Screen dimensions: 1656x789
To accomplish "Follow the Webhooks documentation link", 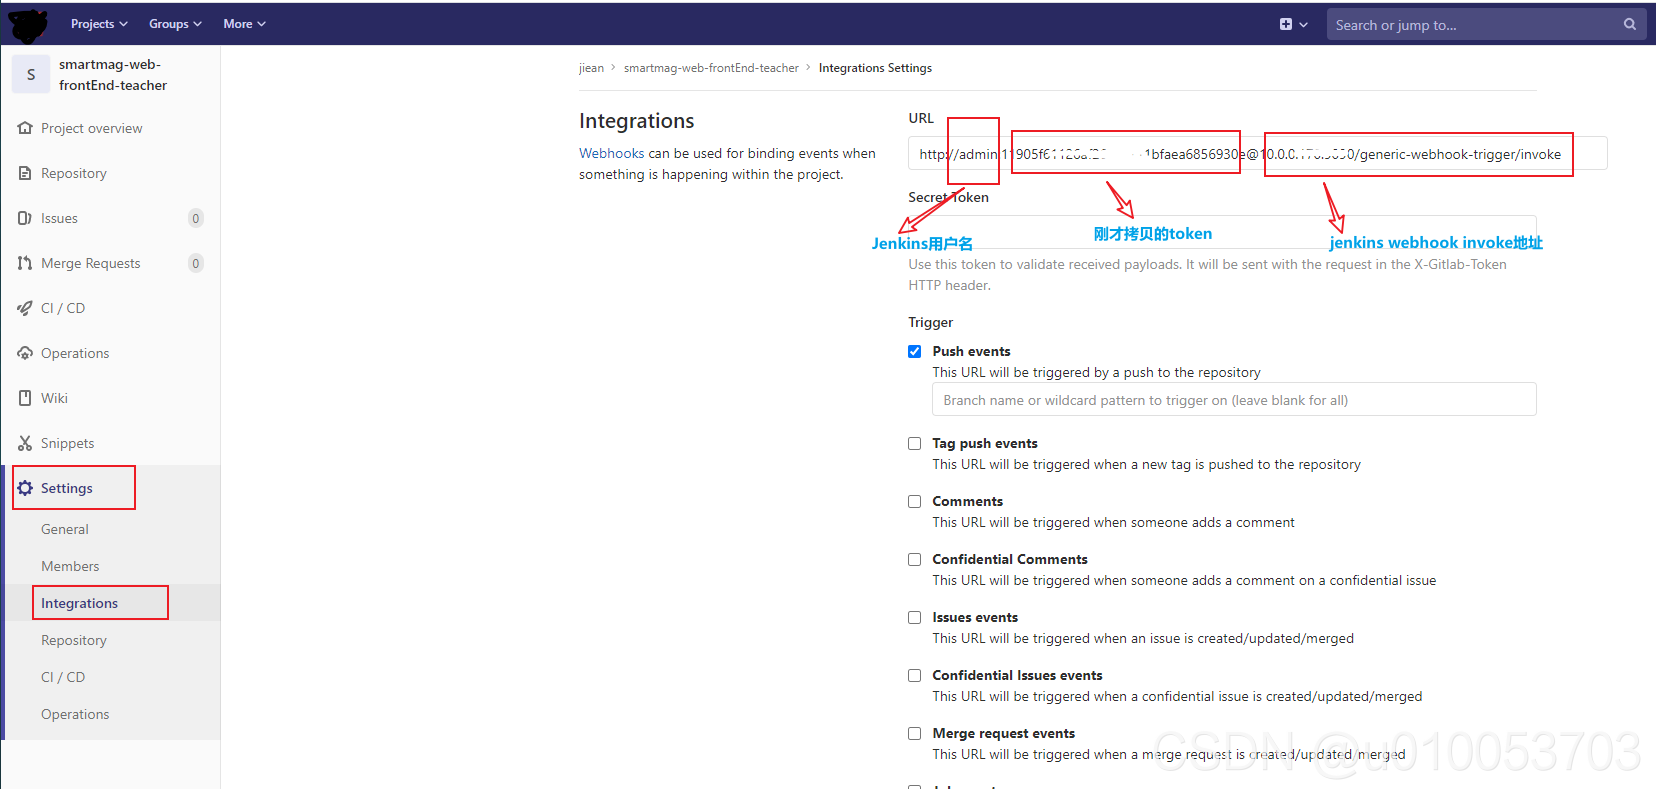I will pyautogui.click(x=611, y=153).
